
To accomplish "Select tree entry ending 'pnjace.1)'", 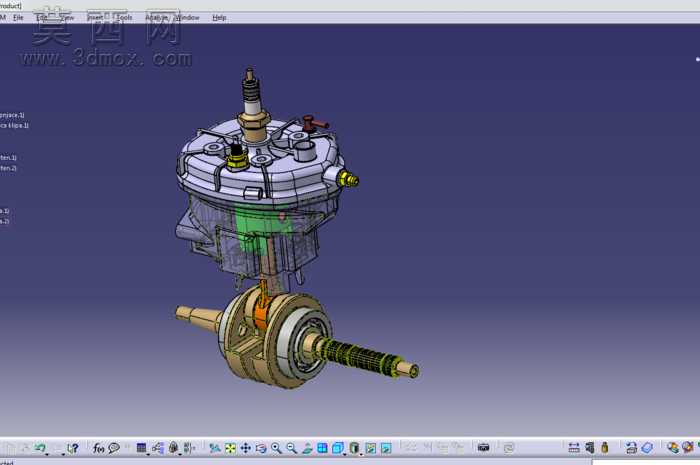I will 12,115.
